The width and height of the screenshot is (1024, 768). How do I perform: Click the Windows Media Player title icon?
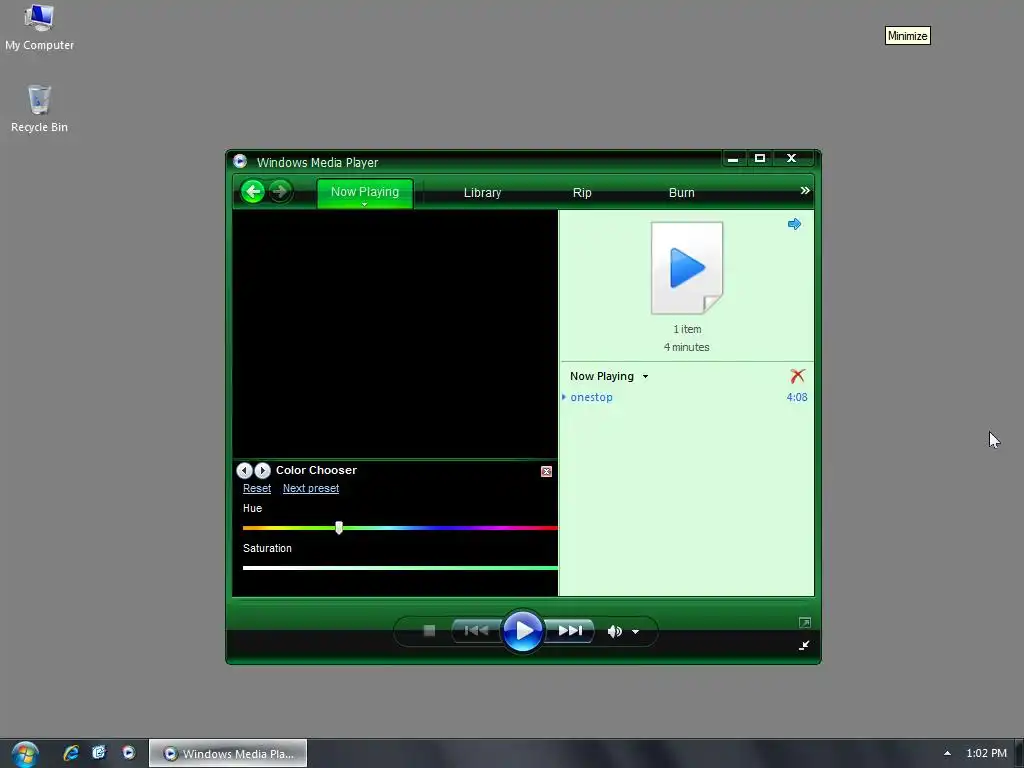(240, 161)
